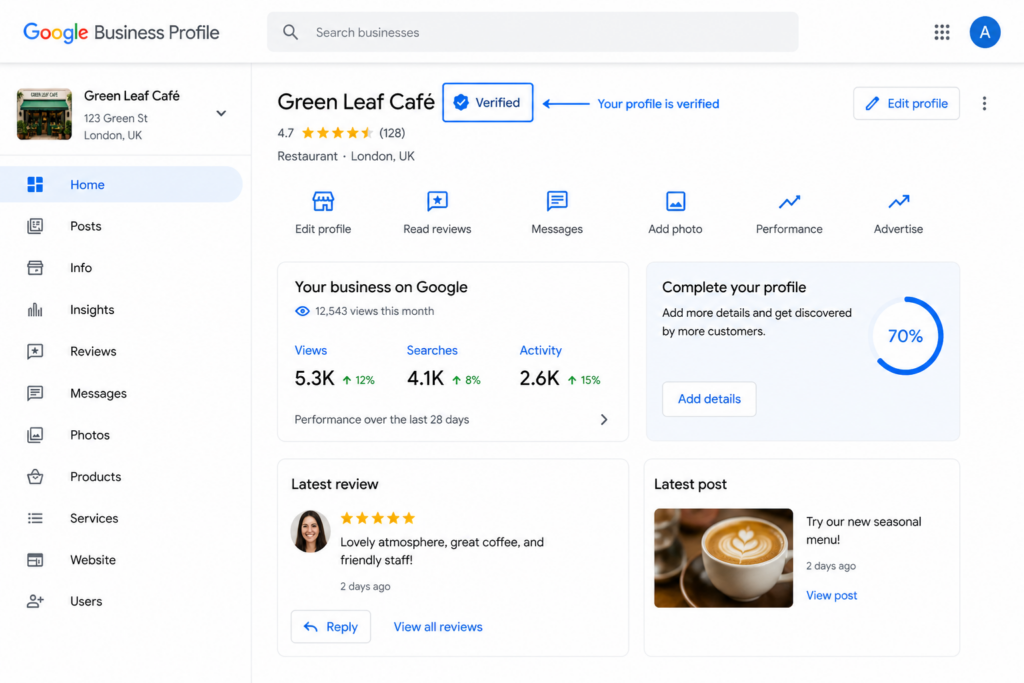
Task: Click '12,543 views this month' text
Action: (x=375, y=311)
